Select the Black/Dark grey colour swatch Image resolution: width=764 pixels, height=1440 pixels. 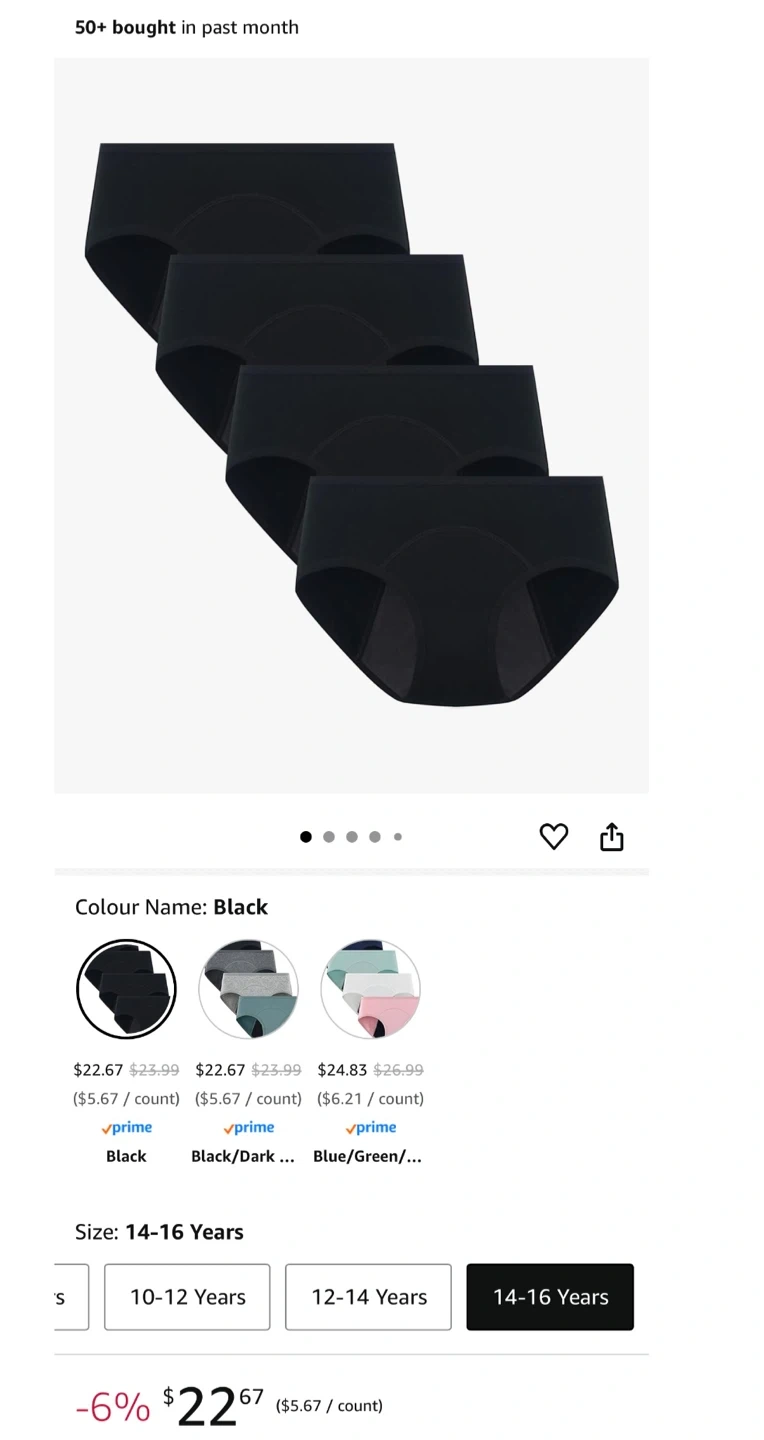(248, 989)
